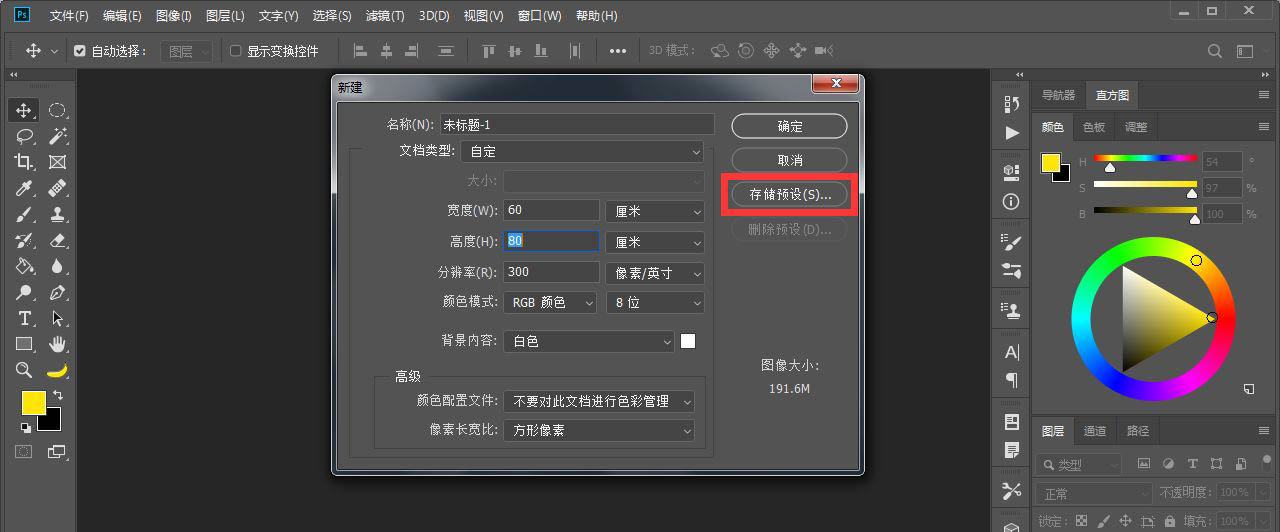Open the Character panel icon
1280x532 pixels.
pos(1012,352)
